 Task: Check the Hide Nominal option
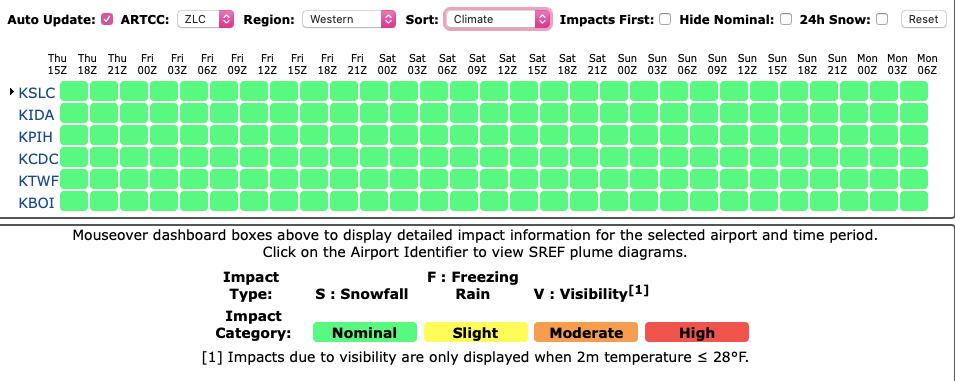pos(786,19)
